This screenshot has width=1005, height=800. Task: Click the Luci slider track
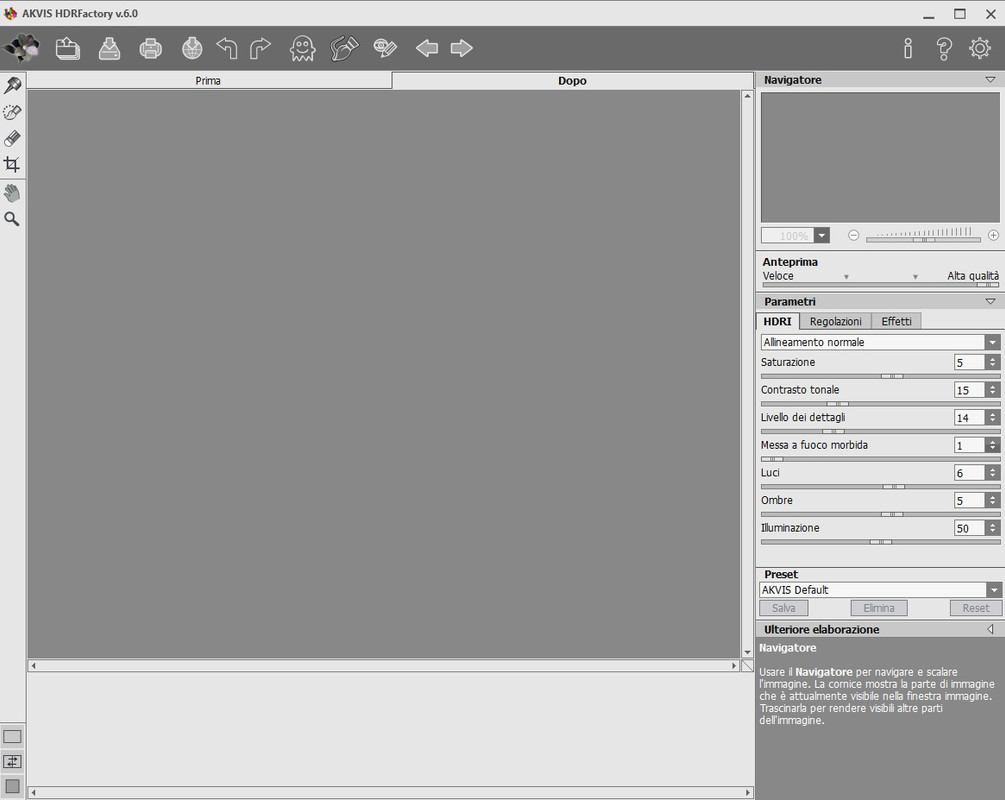pos(880,487)
